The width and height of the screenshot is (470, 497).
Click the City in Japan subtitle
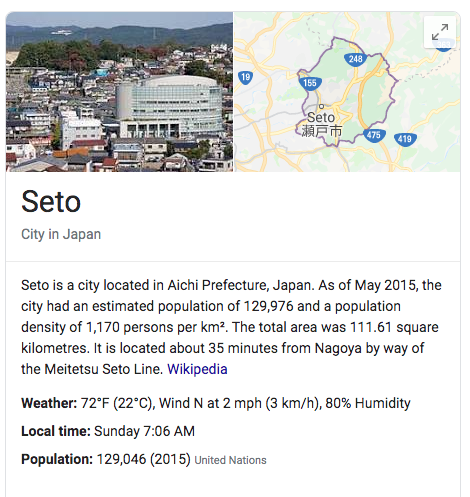61,234
